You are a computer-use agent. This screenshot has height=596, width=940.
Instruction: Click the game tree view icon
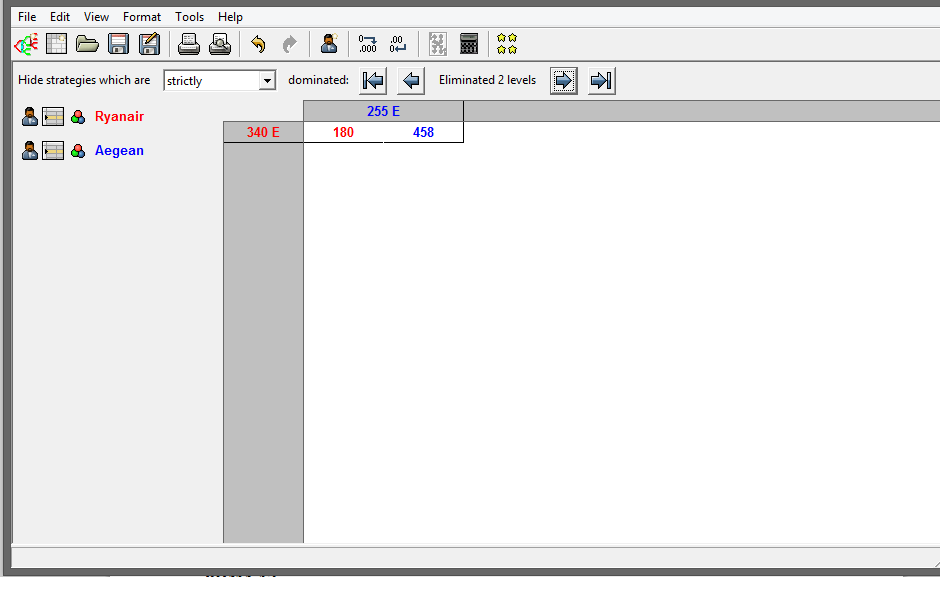click(438, 44)
